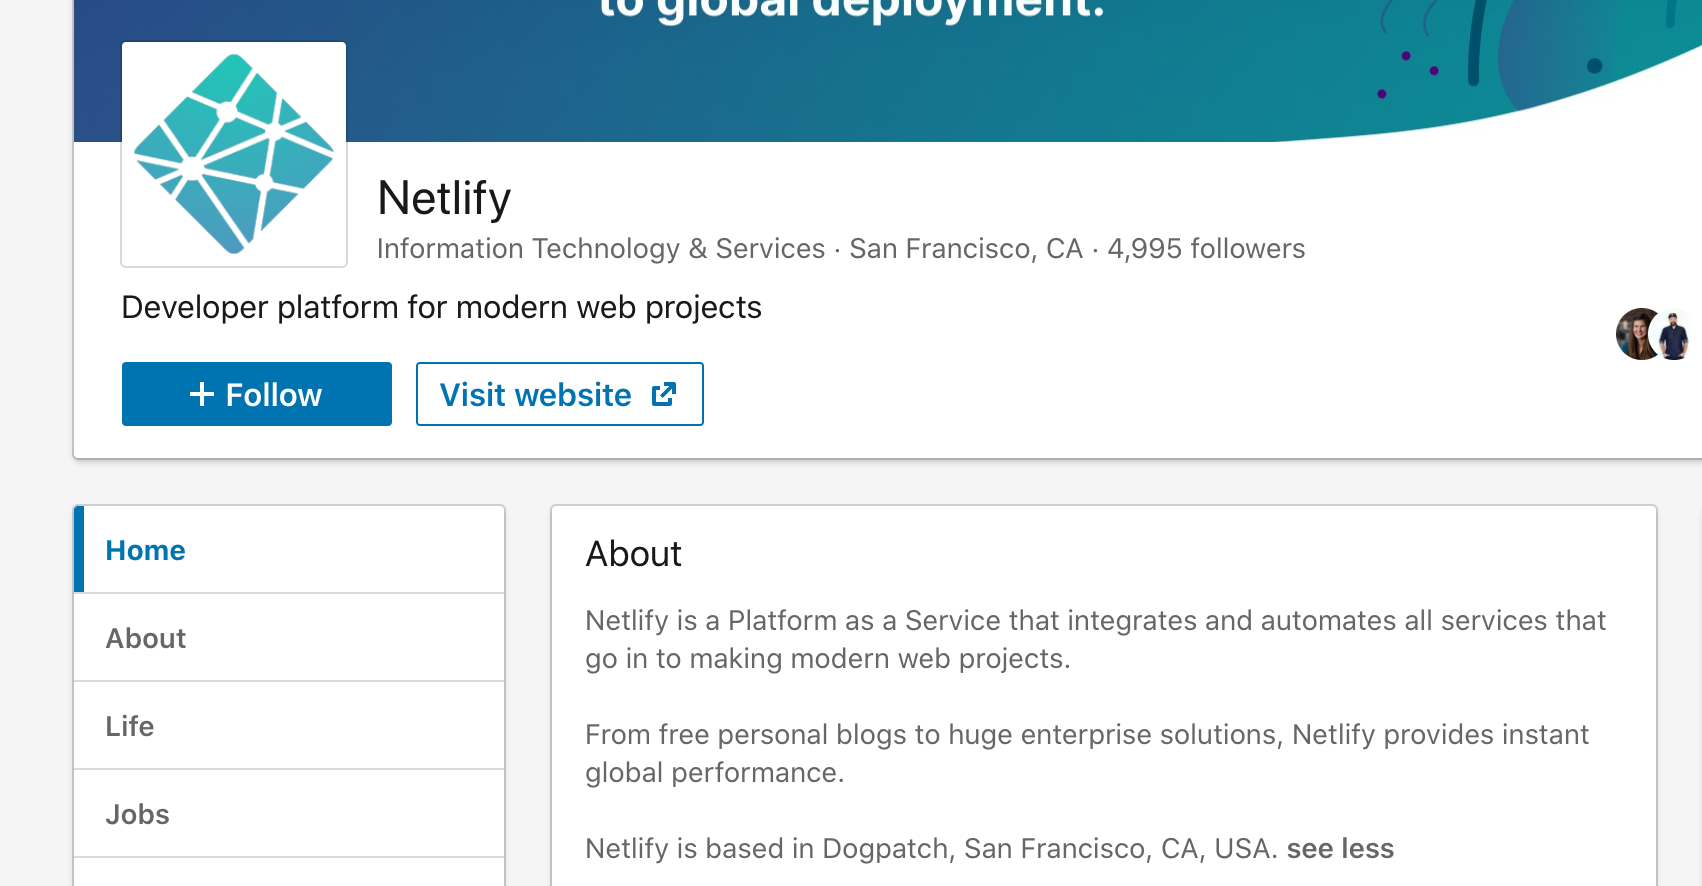Click the Dogpatch location paragraph text
Screen dimensions: 1702x886
point(930,848)
